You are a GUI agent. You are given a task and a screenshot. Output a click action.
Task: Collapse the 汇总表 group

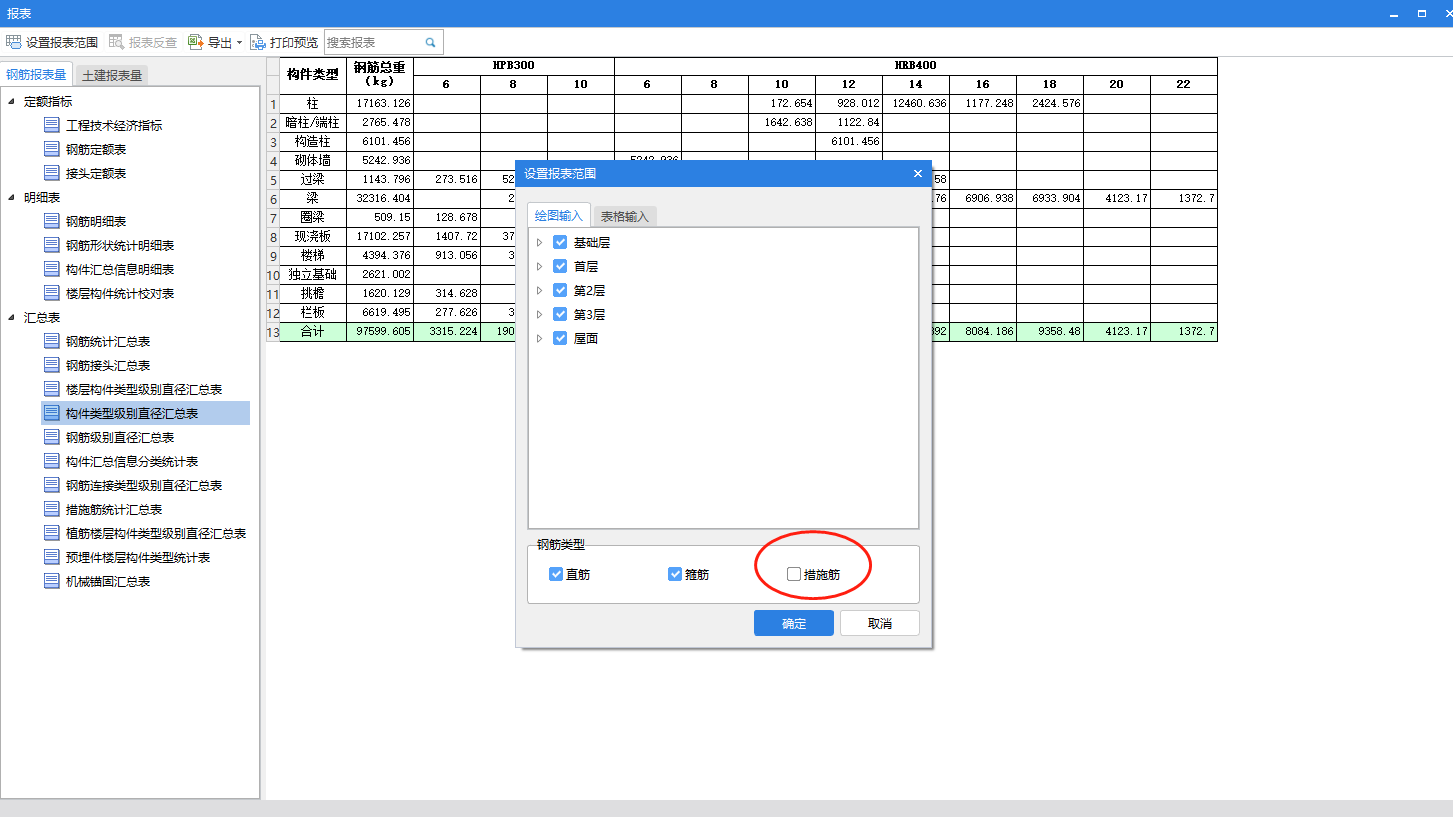(11, 317)
